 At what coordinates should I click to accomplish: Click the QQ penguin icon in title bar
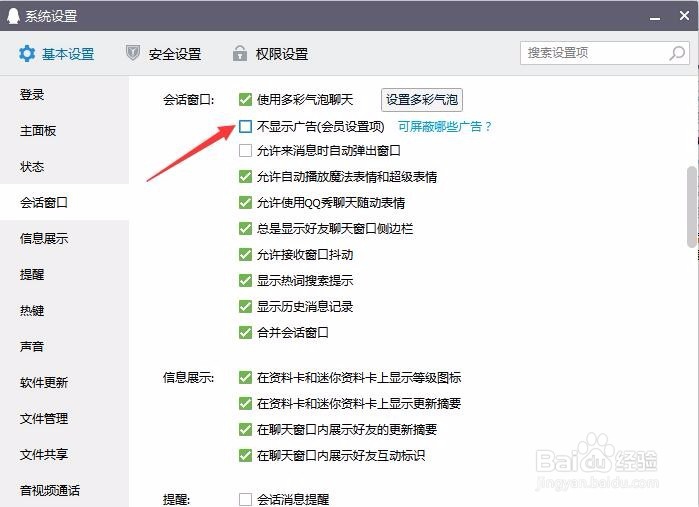13,16
